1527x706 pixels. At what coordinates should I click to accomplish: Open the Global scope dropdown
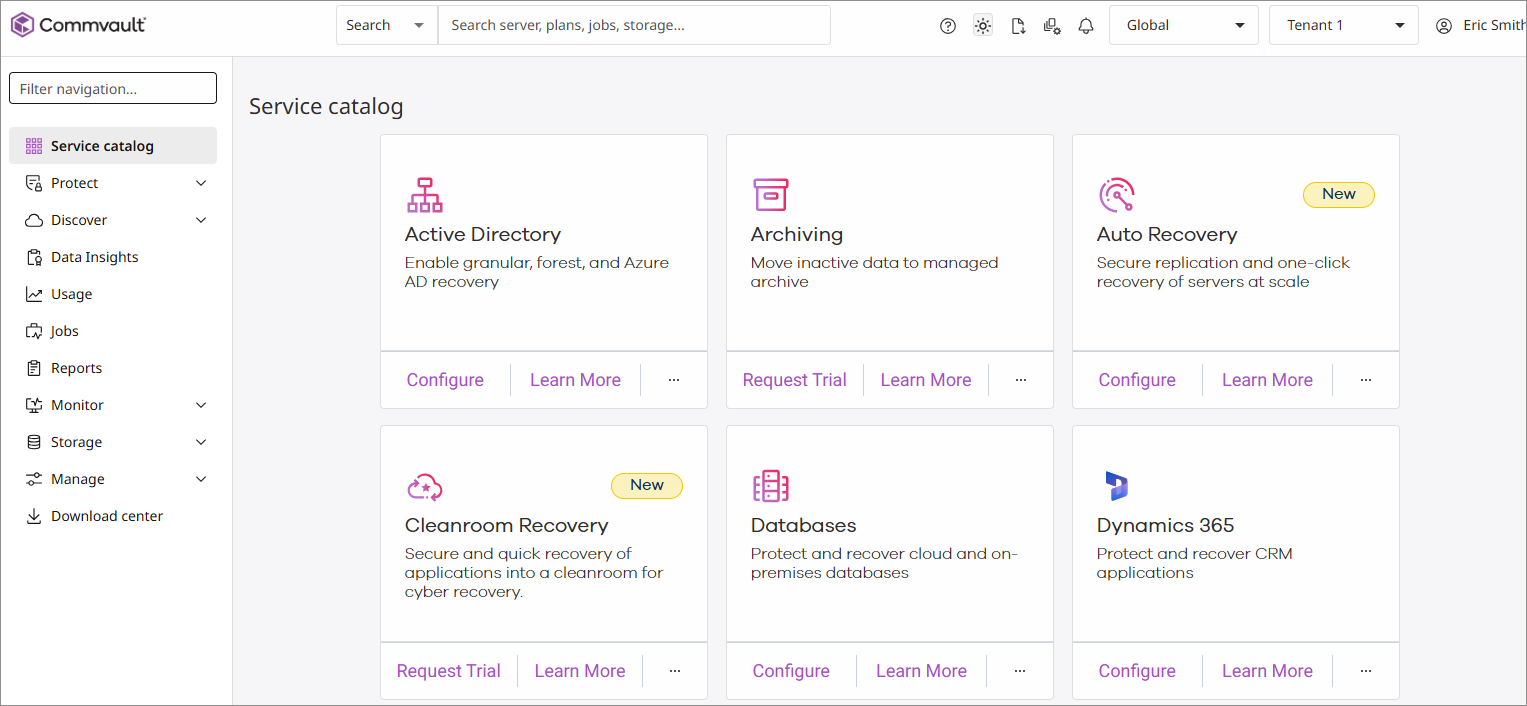1184,25
